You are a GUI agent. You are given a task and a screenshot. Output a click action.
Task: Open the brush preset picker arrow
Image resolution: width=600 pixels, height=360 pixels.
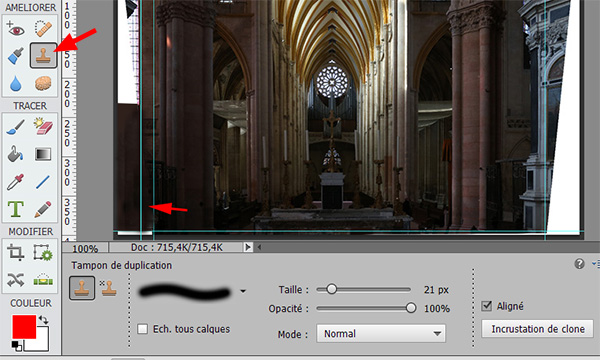point(243,292)
